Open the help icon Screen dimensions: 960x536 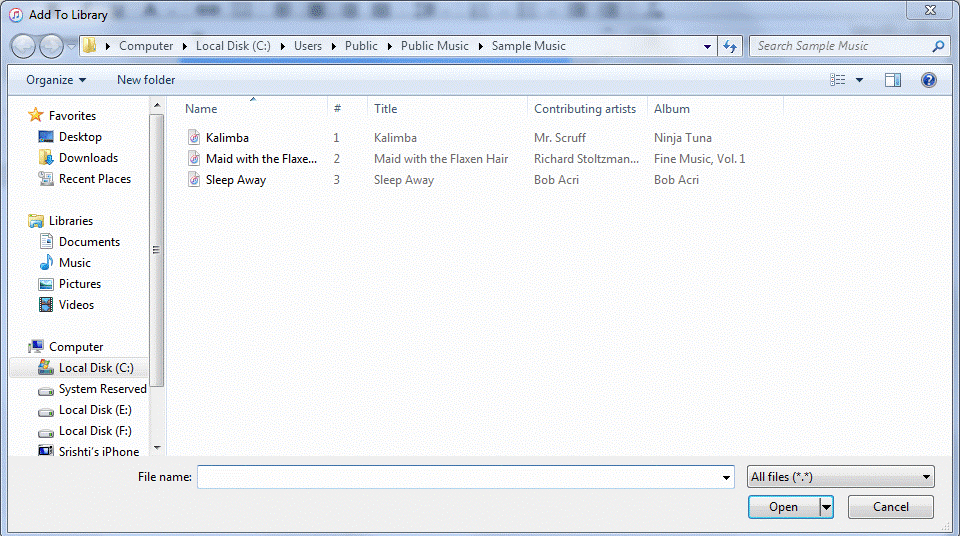tap(929, 80)
